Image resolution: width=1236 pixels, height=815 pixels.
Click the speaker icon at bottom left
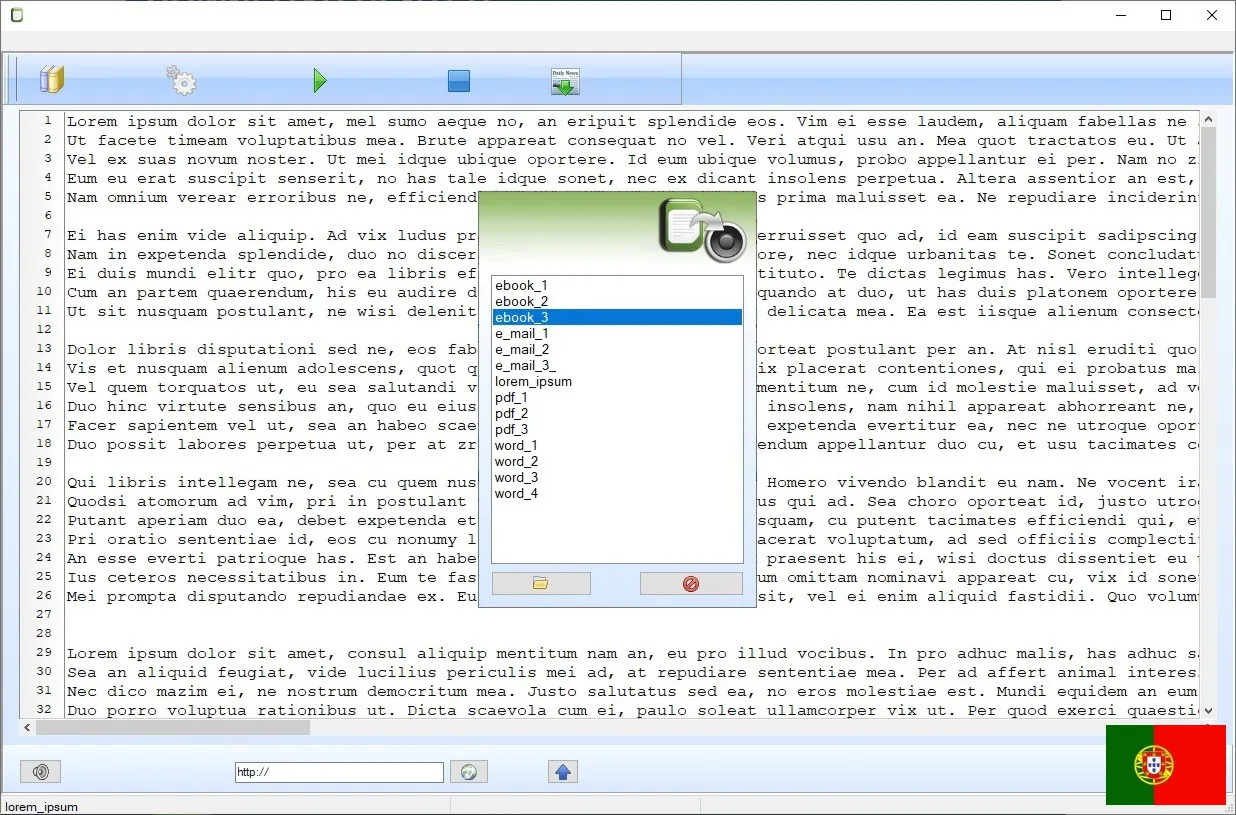40,771
